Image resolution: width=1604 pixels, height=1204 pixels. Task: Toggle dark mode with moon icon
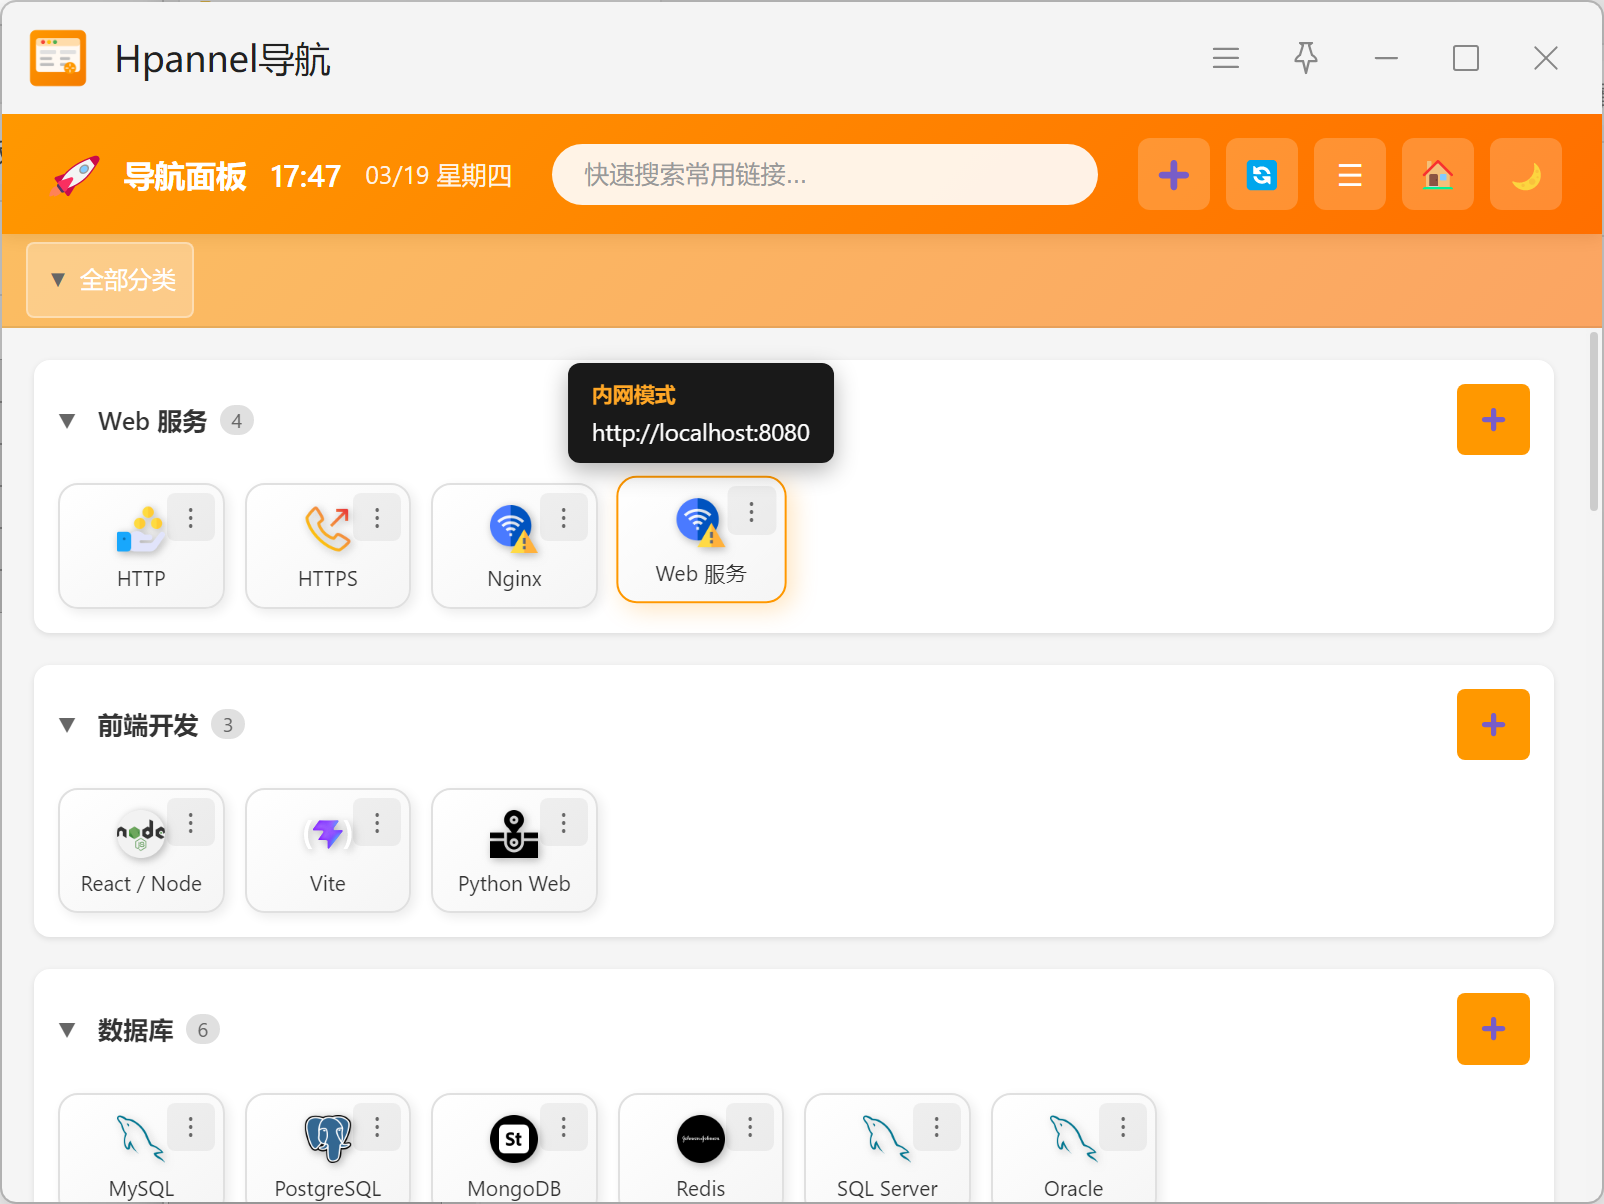coord(1525,175)
